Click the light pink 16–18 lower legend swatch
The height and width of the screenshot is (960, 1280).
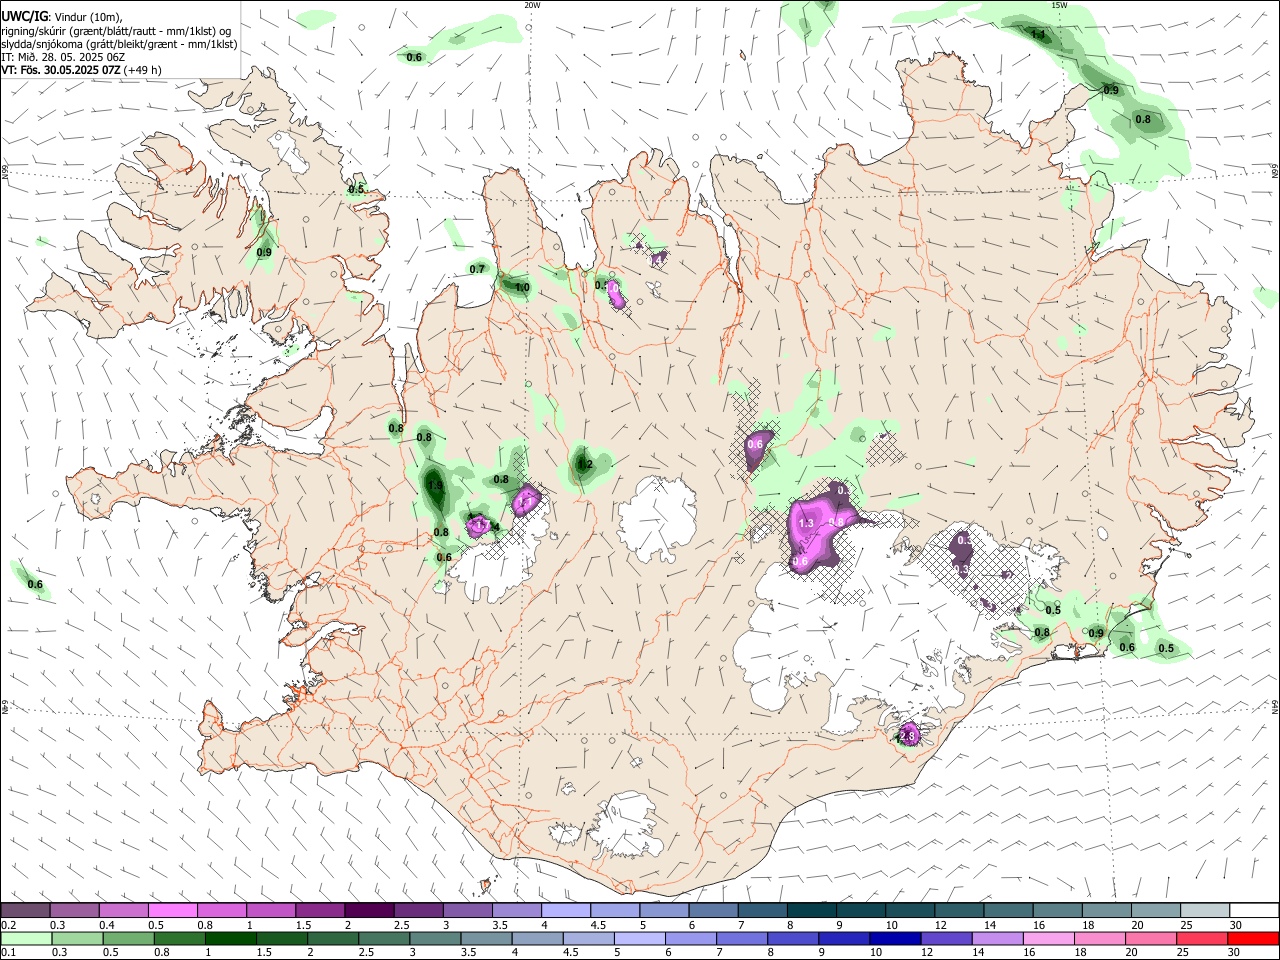pyautogui.click(x=1049, y=938)
